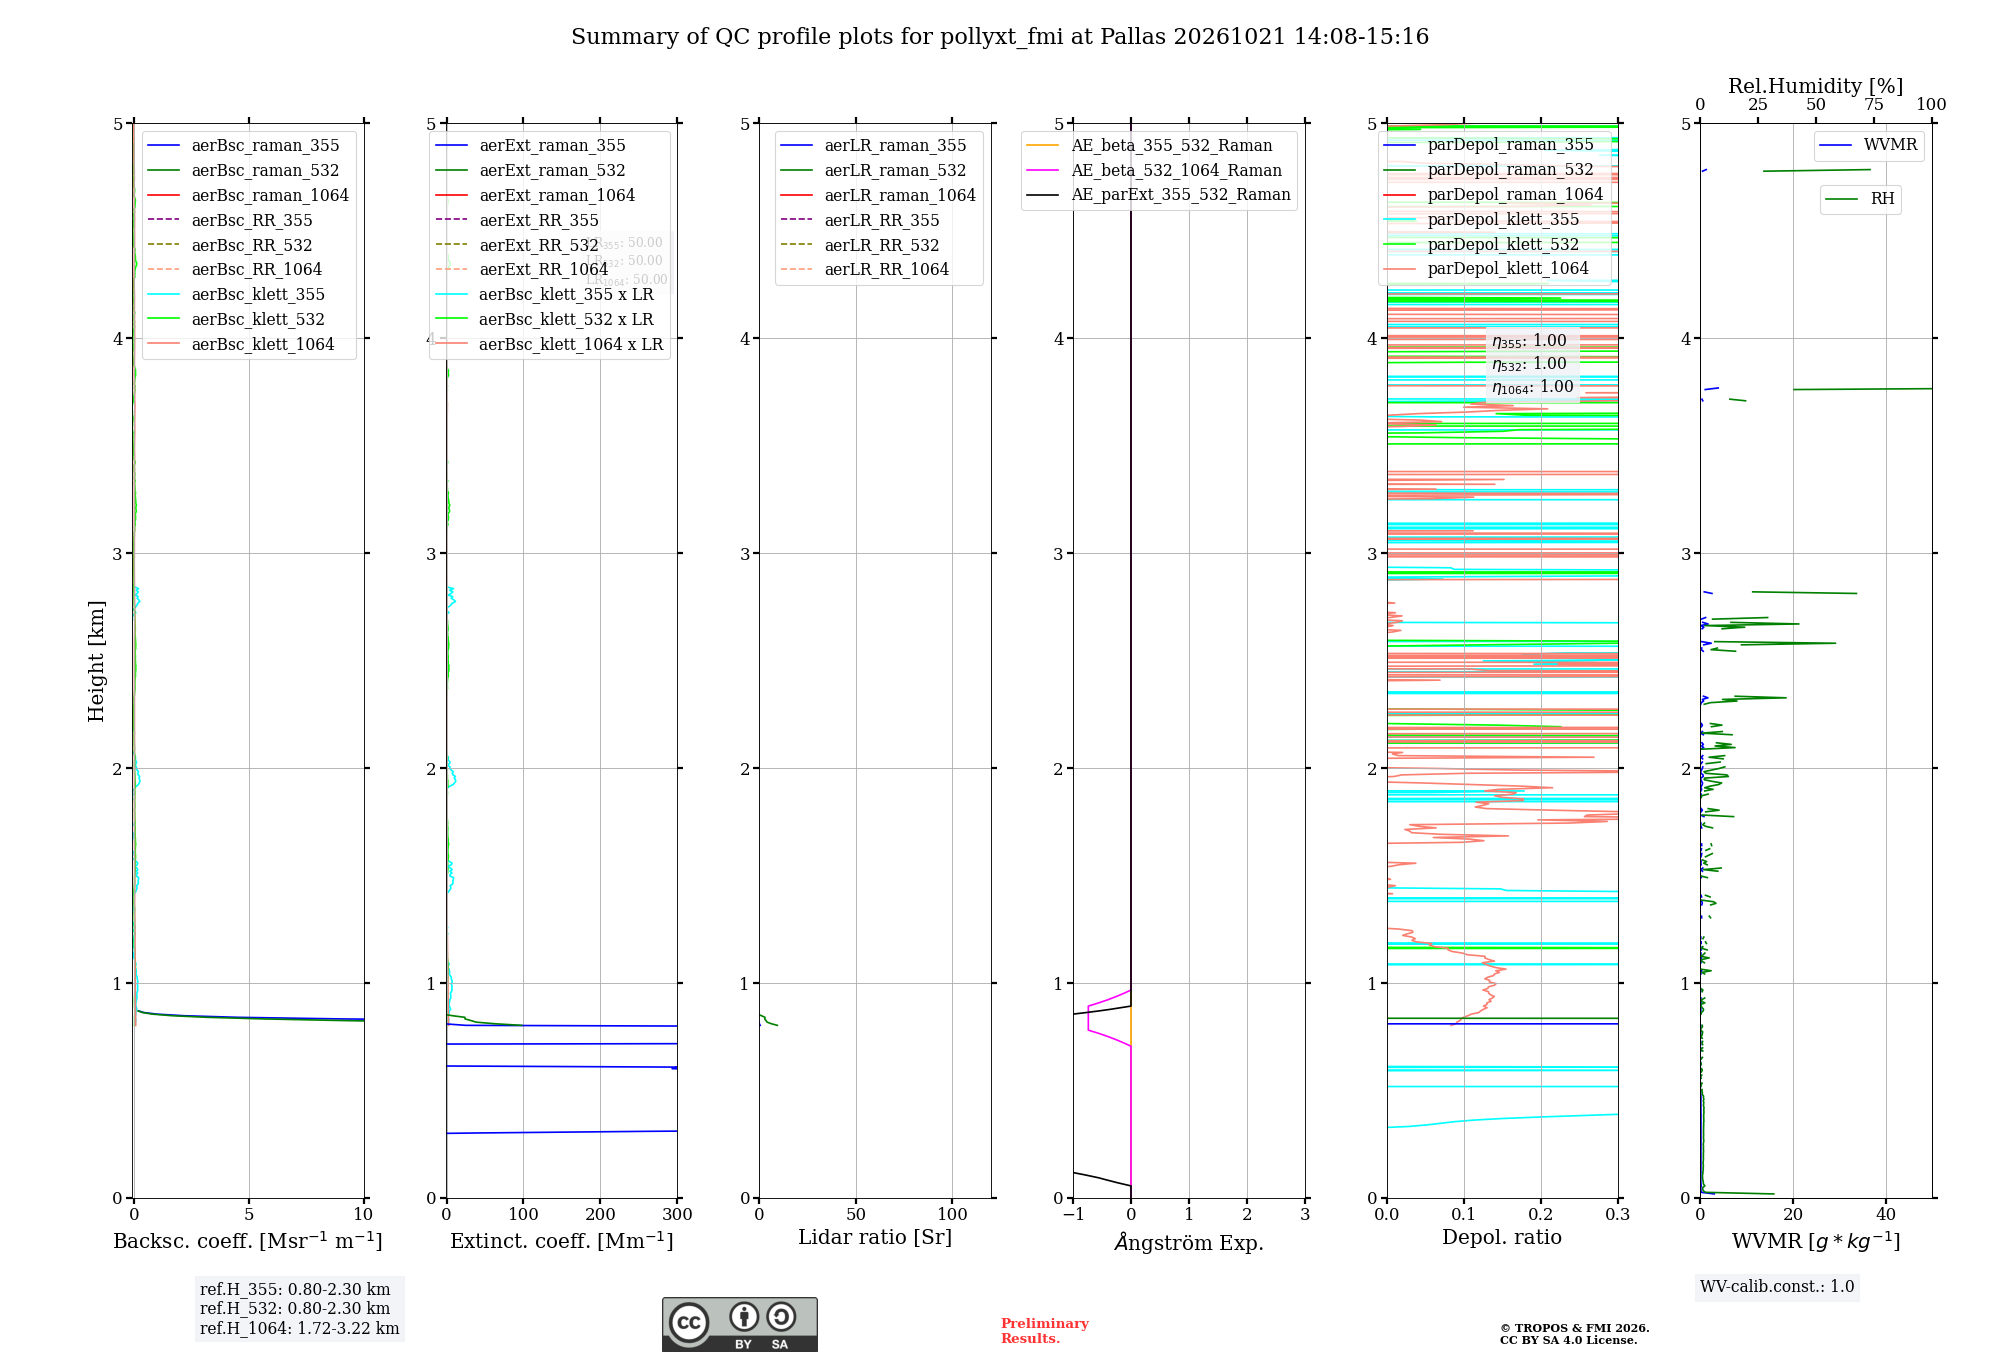Click the Lidar ratio [Sr] axis label
The width and height of the screenshot is (2000, 1360).
[x=875, y=1238]
